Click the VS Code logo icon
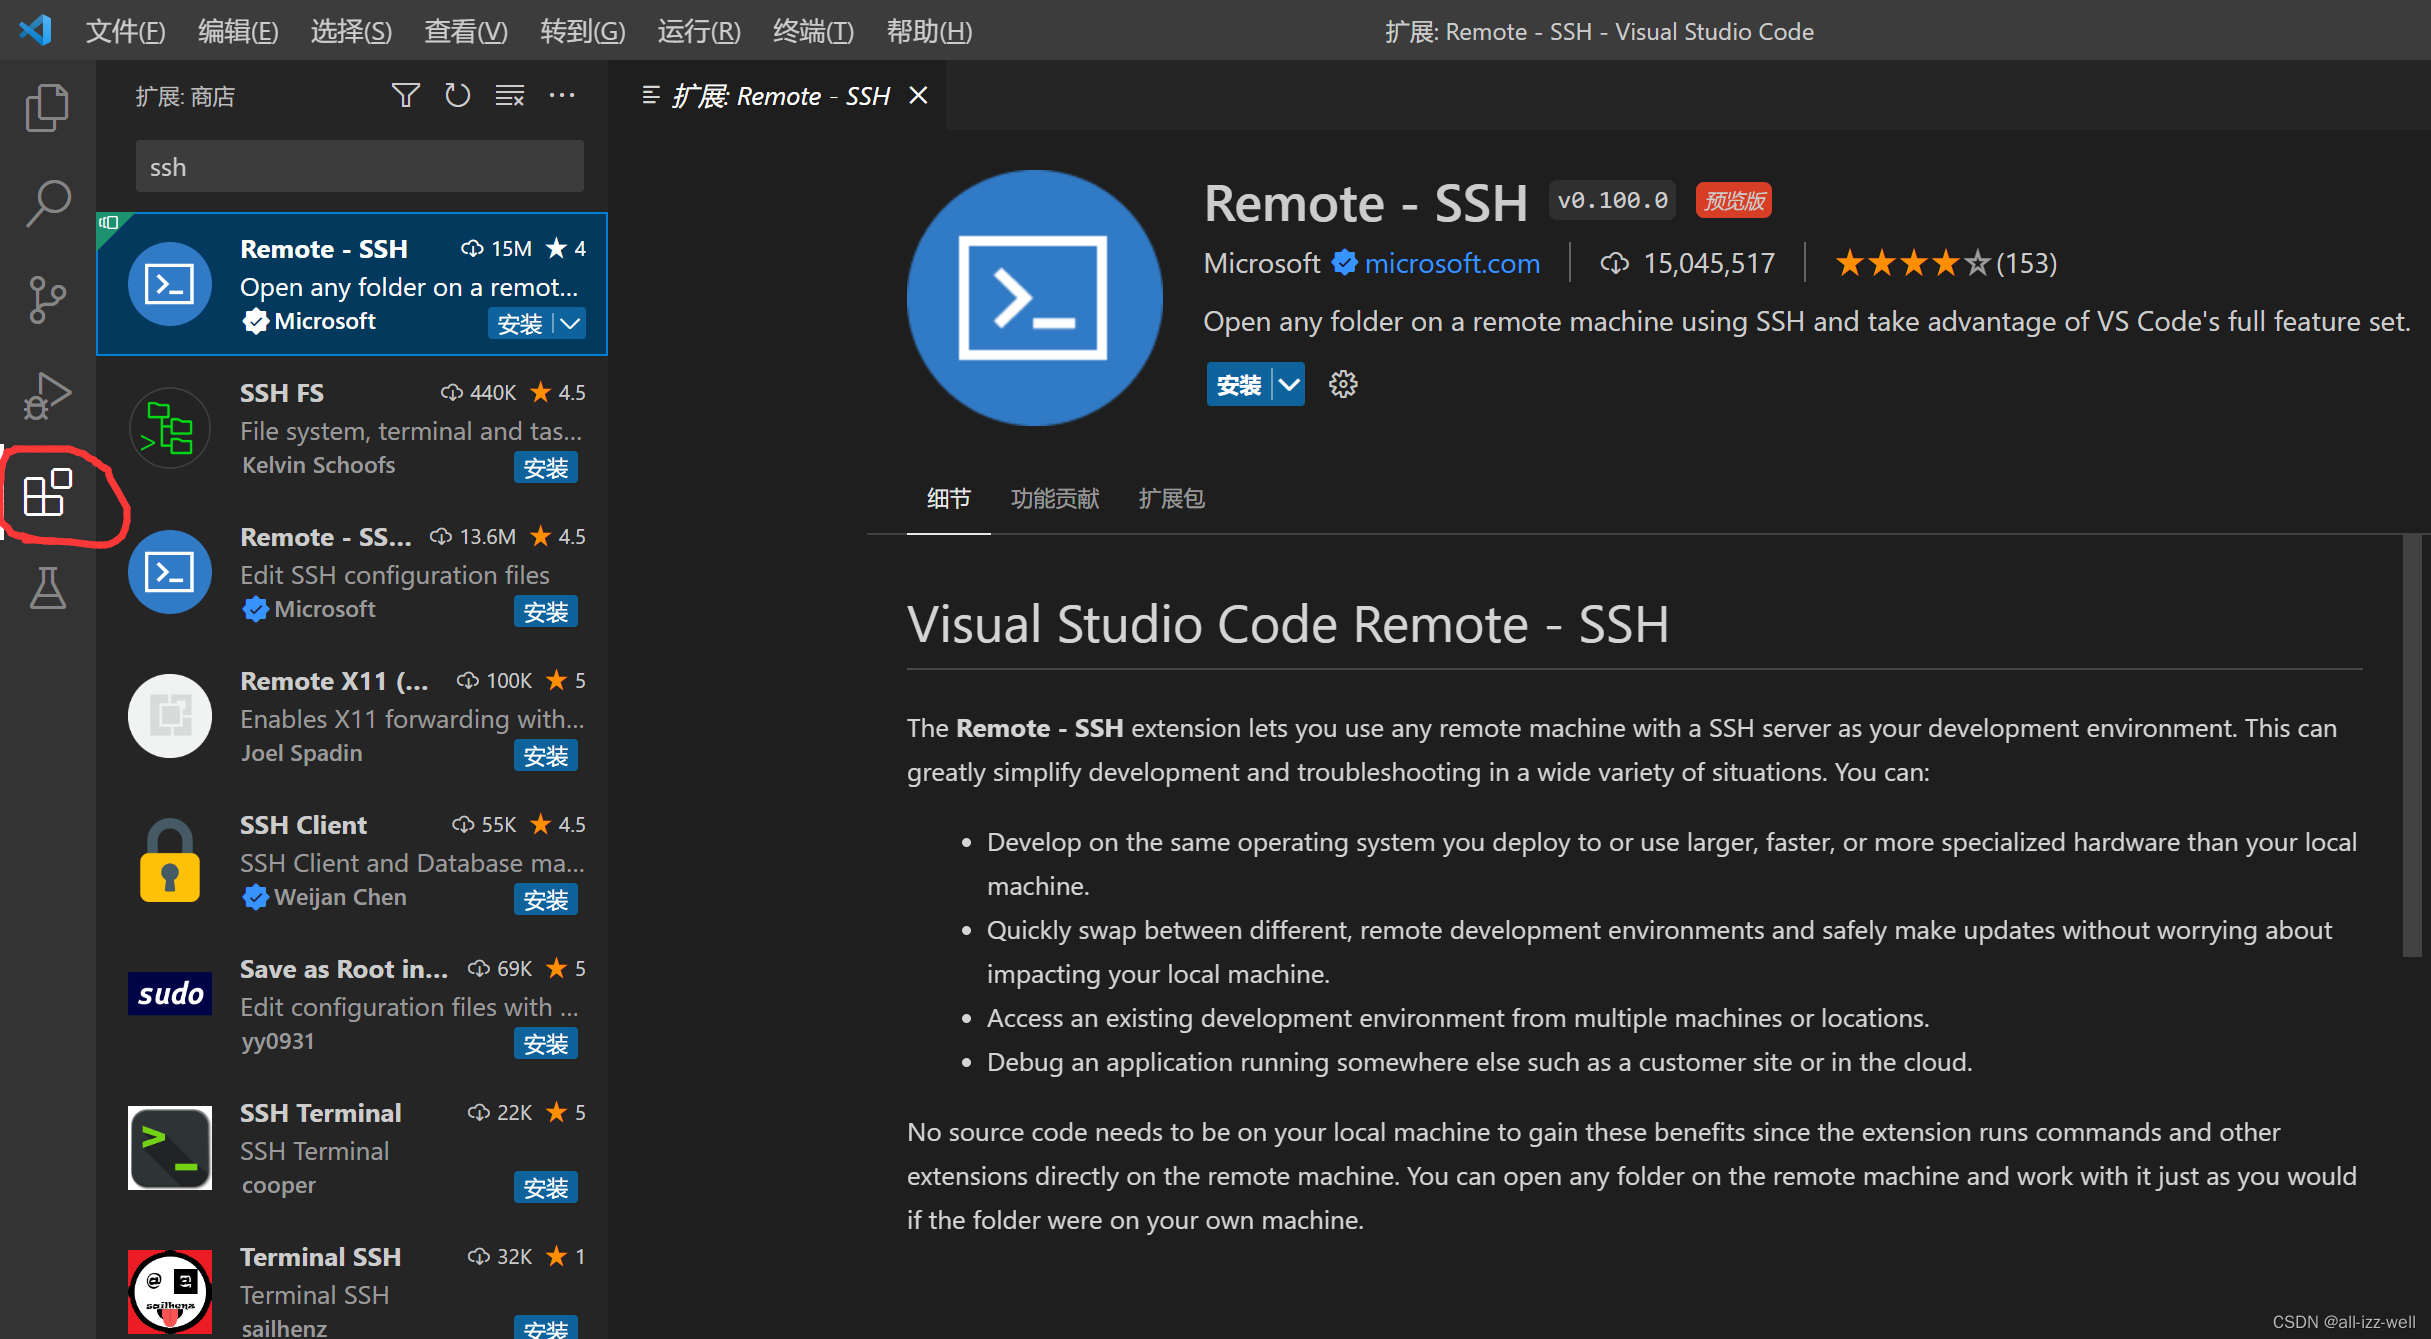Image resolution: width=2431 pixels, height=1339 pixels. pyautogui.click(x=35, y=30)
